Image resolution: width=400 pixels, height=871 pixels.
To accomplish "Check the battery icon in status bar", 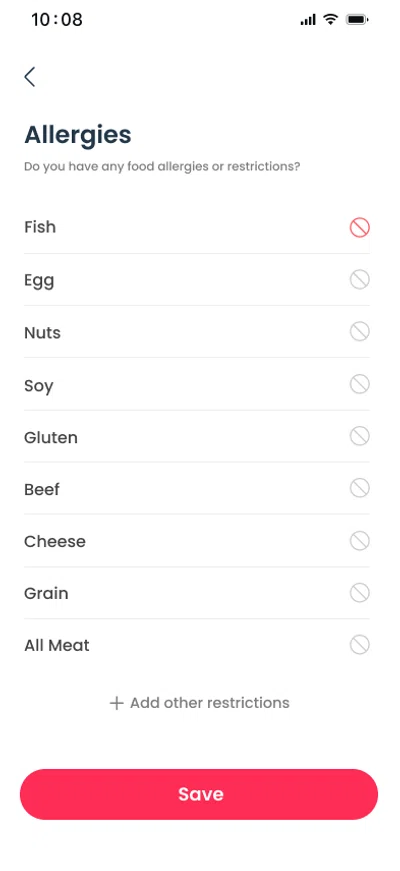I will 357,20.
